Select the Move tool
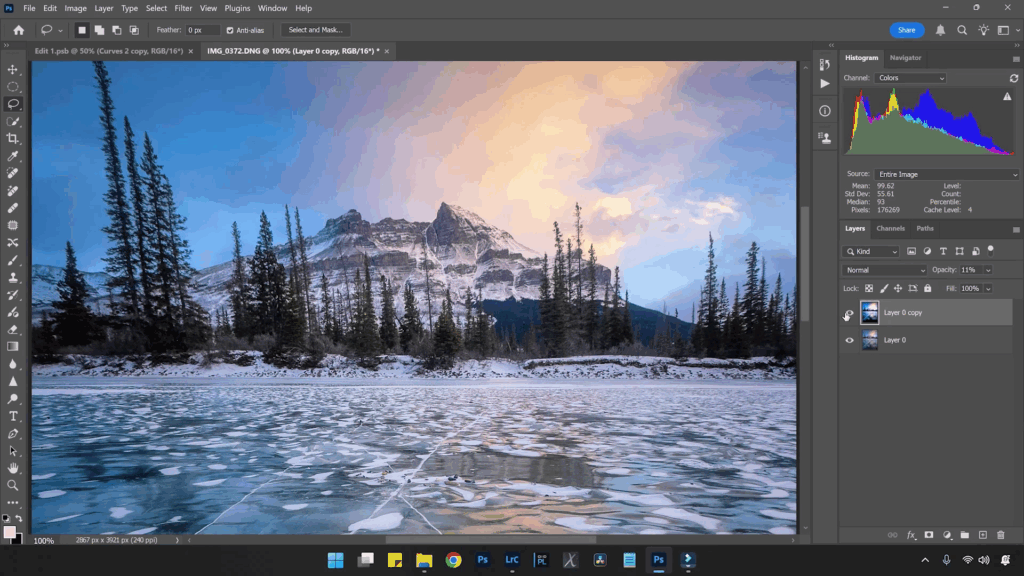The height and width of the screenshot is (576, 1024). pos(13,68)
